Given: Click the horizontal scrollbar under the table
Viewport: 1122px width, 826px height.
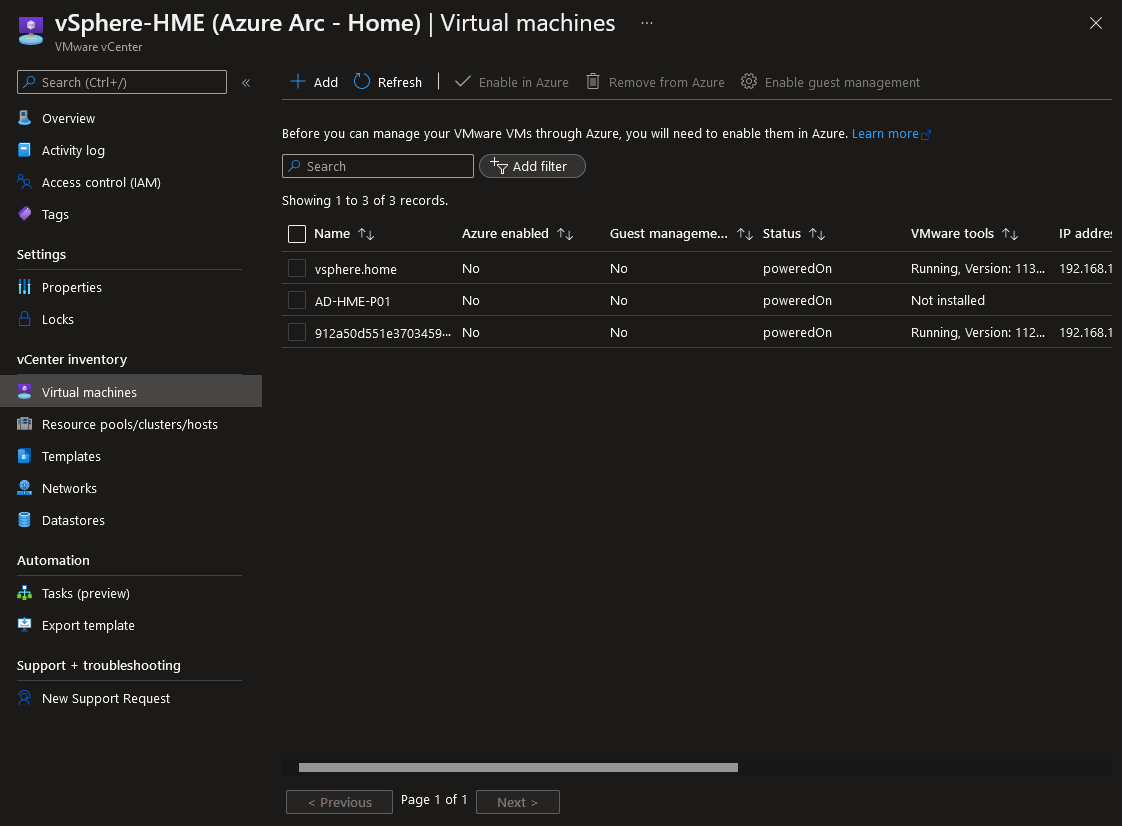Looking at the screenshot, I should point(518,767).
